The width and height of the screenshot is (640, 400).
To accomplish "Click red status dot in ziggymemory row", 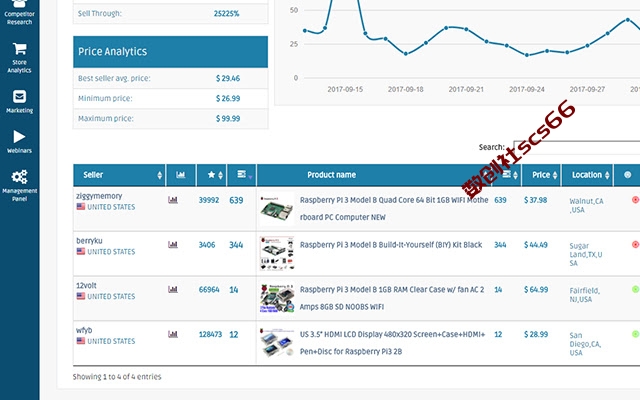I will click(x=635, y=200).
